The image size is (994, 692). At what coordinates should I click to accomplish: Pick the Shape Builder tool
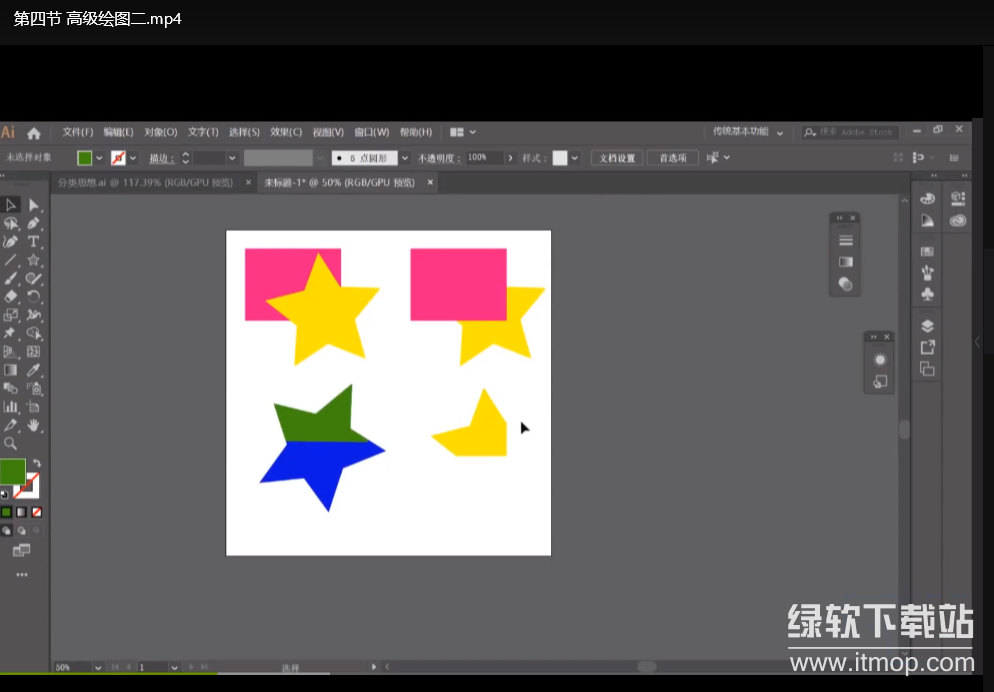point(34,333)
